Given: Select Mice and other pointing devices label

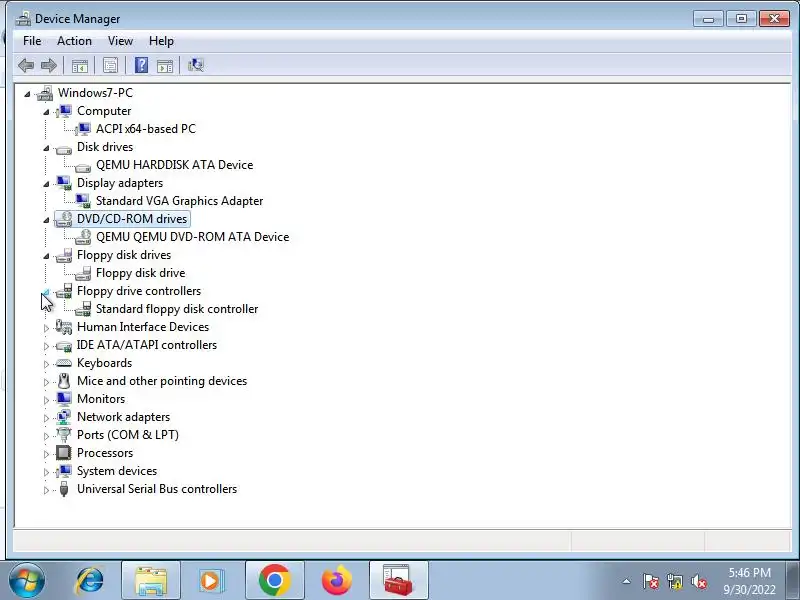Looking at the screenshot, I should click(162, 381).
